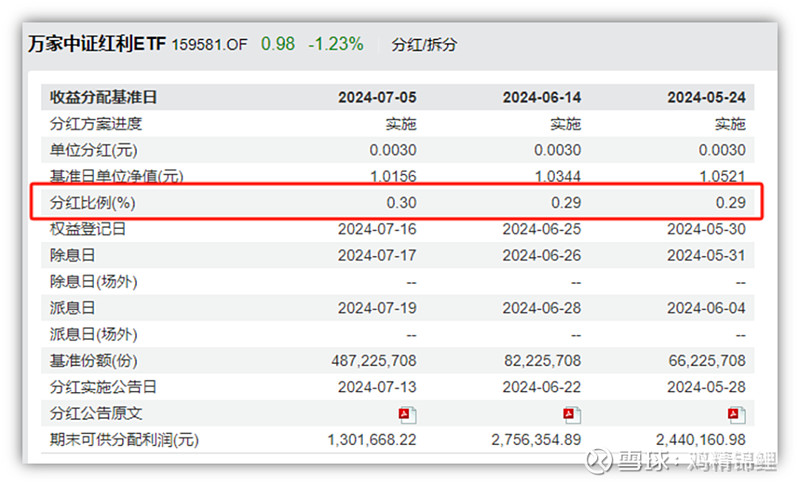Image resolution: width=800 pixels, height=486 pixels.
Task: Click net value cell 1.0521
Action: pos(722,176)
